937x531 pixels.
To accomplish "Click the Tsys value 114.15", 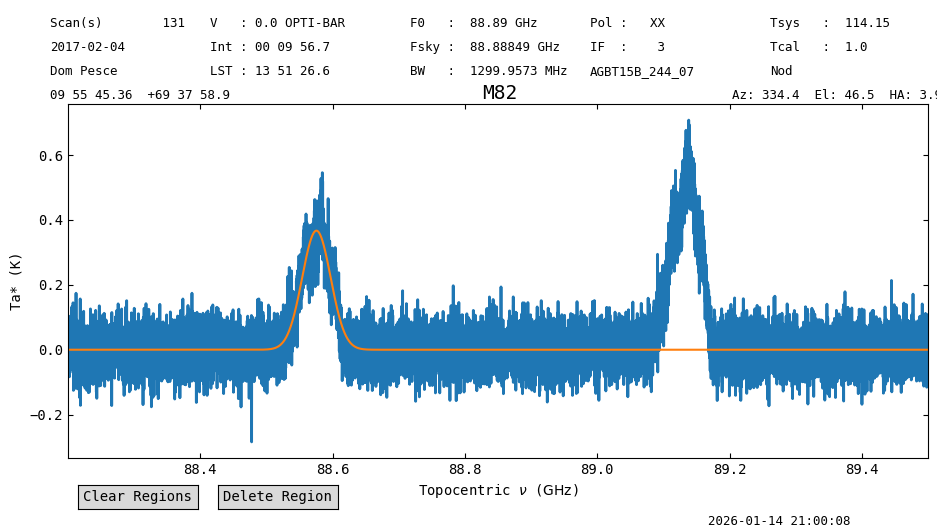I will [867, 23].
